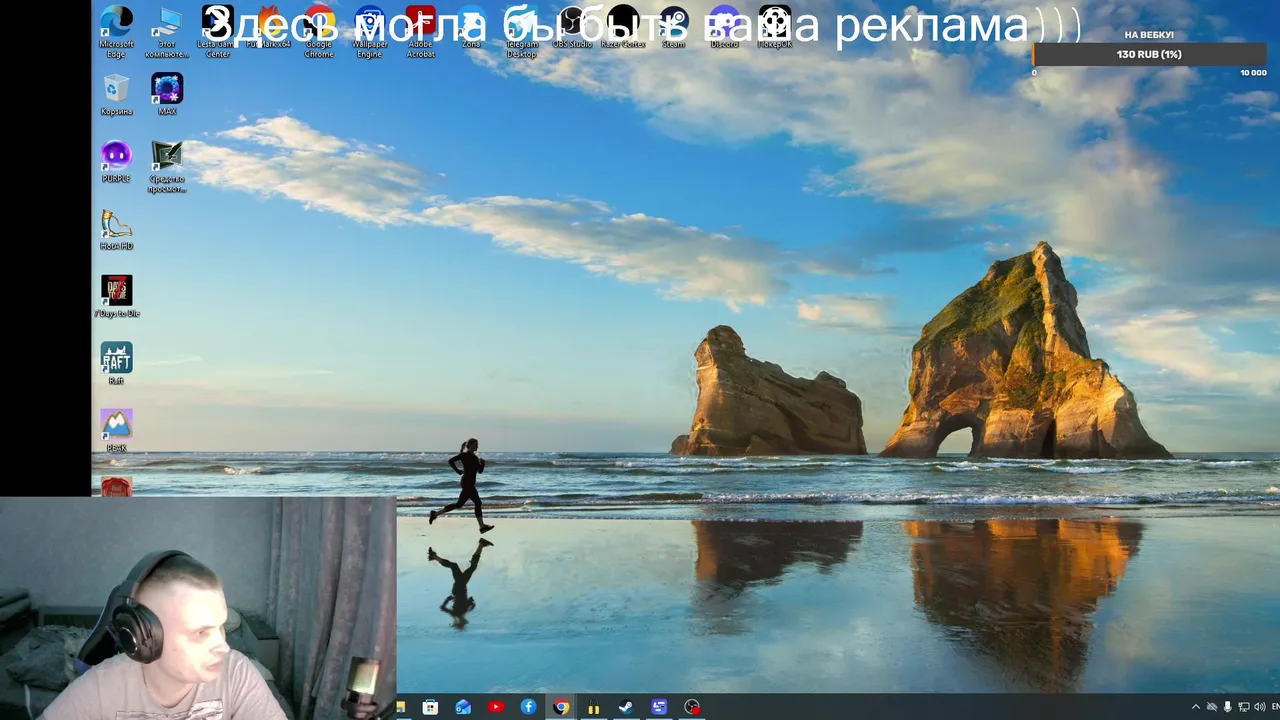Open Adobe Acrobat desktop shortcut
This screenshot has width=1280, height=720.
[421, 32]
